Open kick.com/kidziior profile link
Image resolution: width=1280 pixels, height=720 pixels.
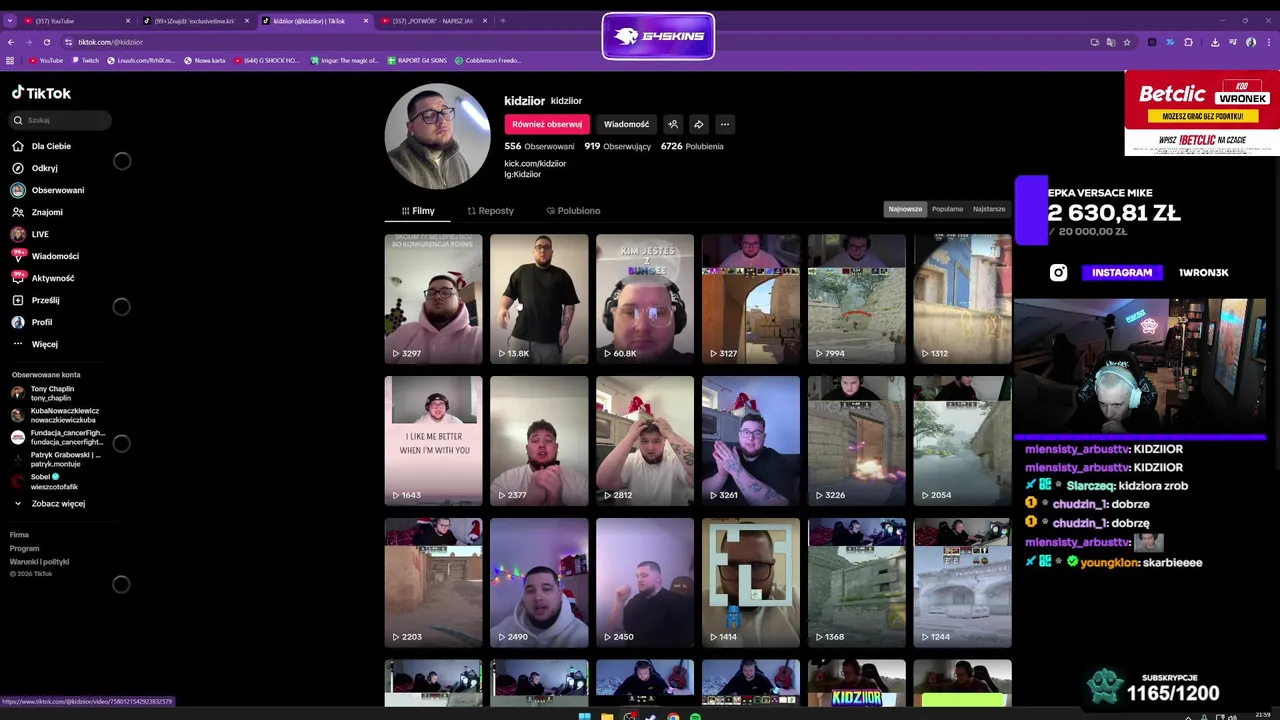coord(535,163)
